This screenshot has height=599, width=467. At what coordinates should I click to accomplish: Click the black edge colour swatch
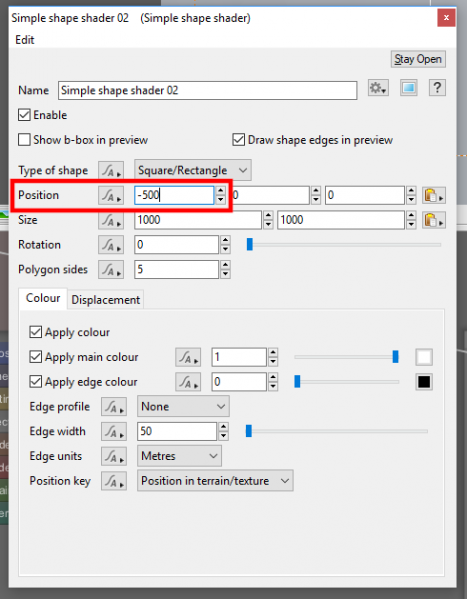point(424,382)
